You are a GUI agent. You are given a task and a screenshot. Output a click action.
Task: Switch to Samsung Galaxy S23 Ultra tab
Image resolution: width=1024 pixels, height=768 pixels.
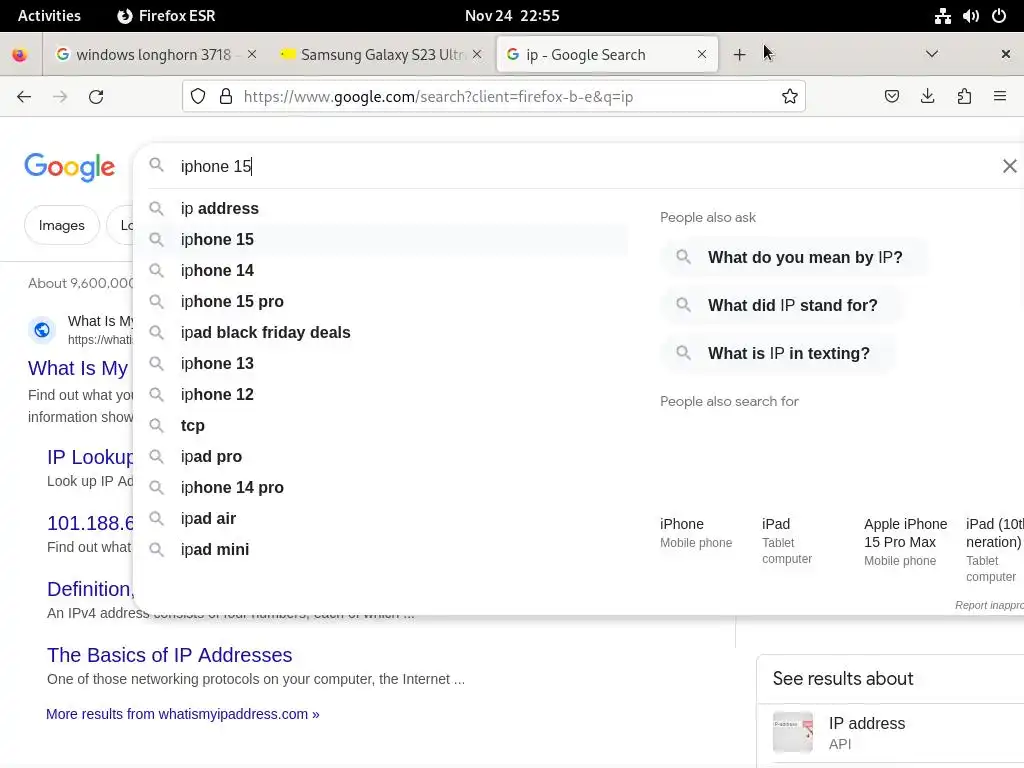[x=381, y=55]
